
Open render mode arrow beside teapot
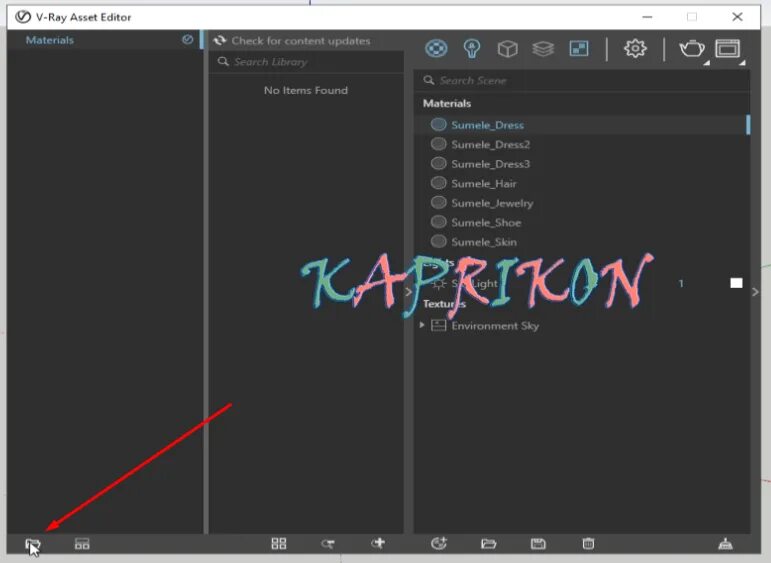click(707, 63)
